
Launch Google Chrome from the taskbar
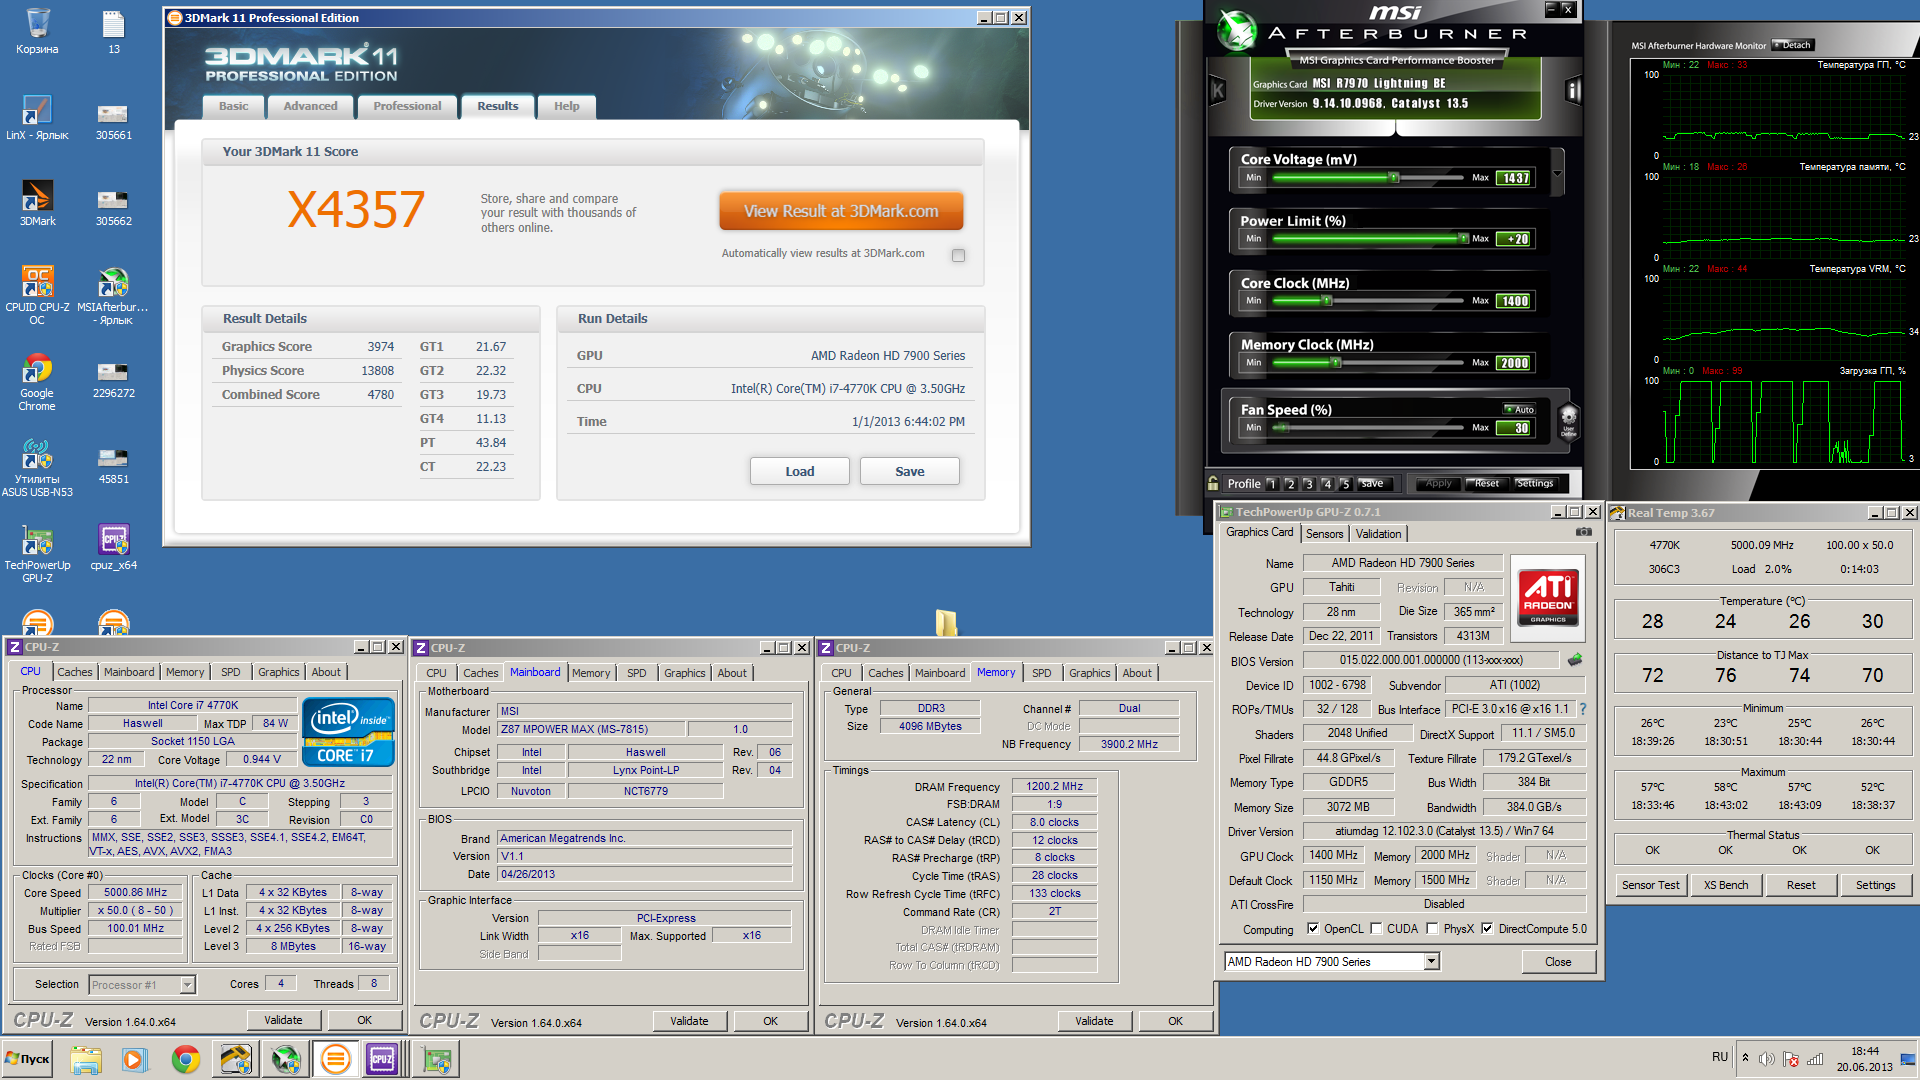click(185, 1059)
